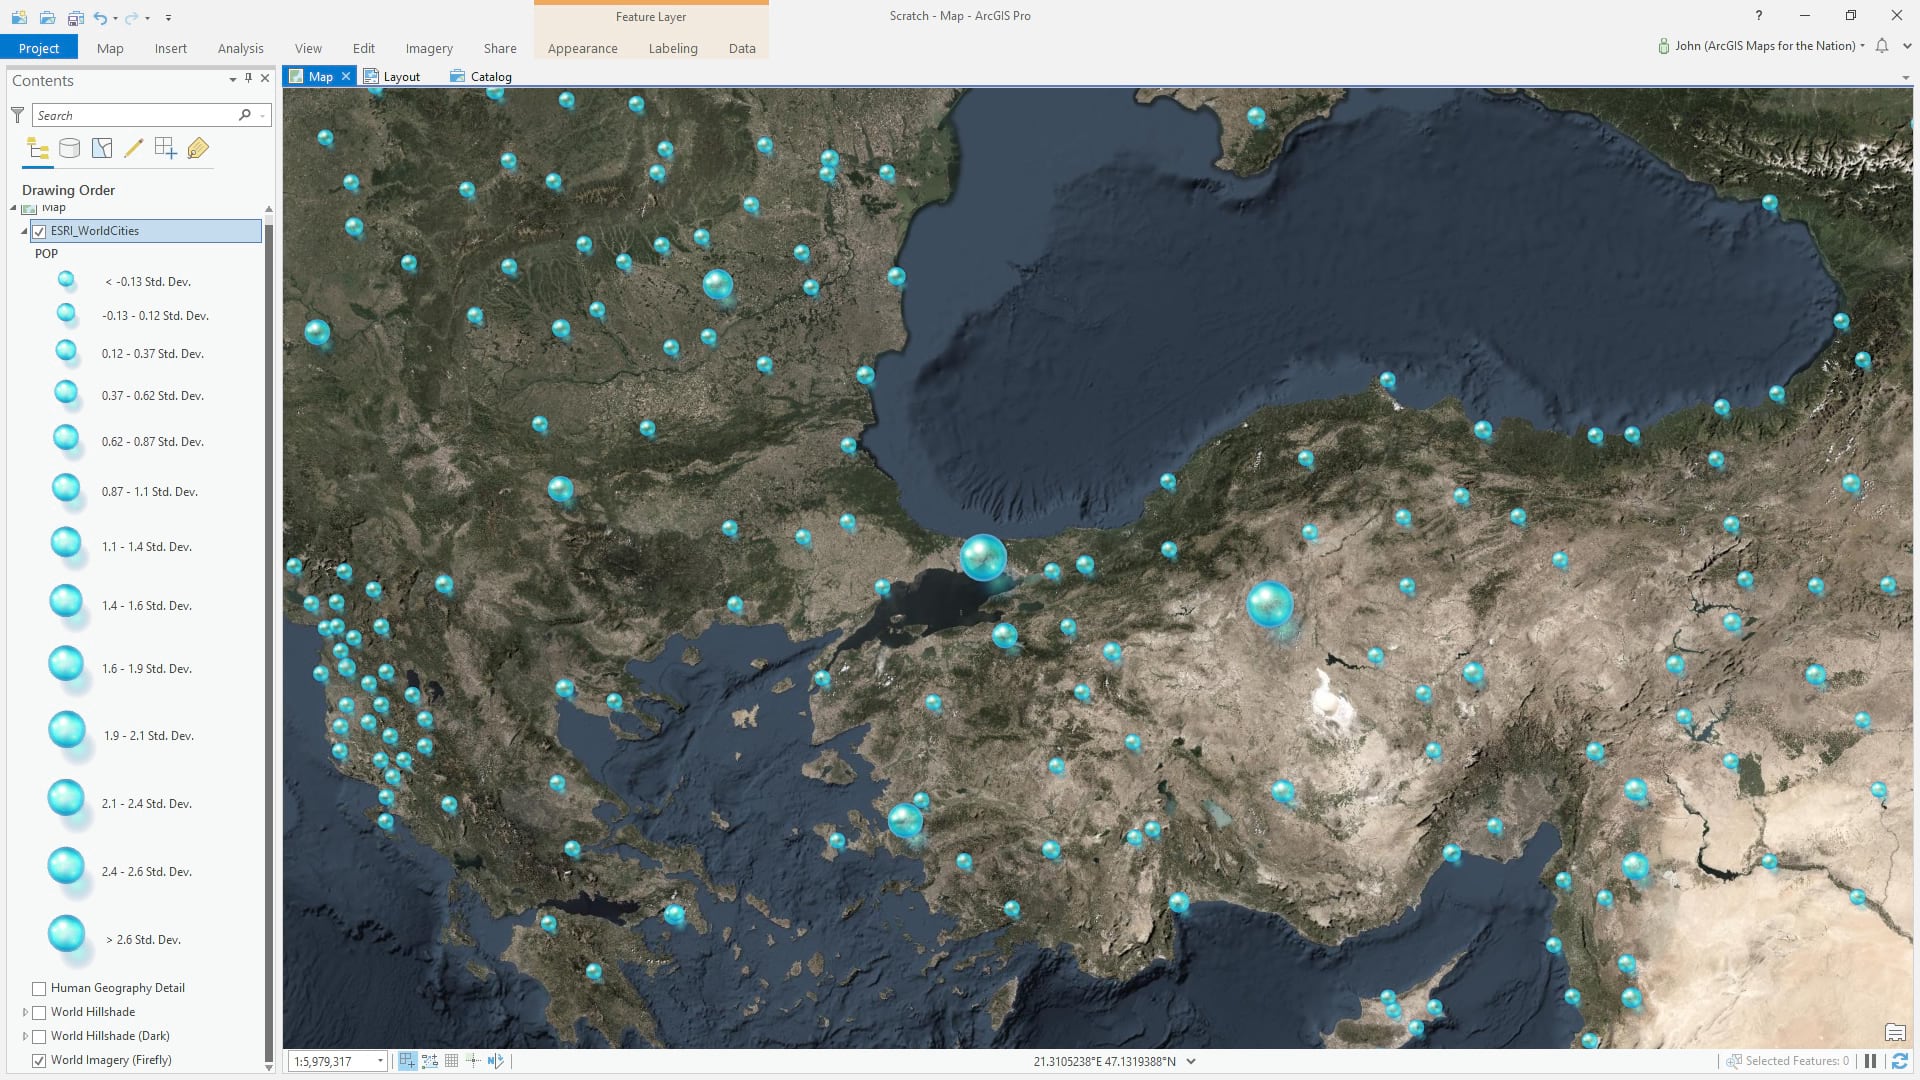The image size is (1920, 1080).
Task: Select List By Snapping icon
Action: (165, 149)
